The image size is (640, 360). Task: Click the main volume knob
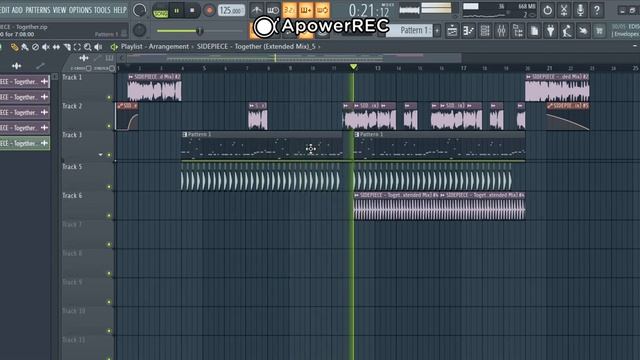(x=140, y=10)
